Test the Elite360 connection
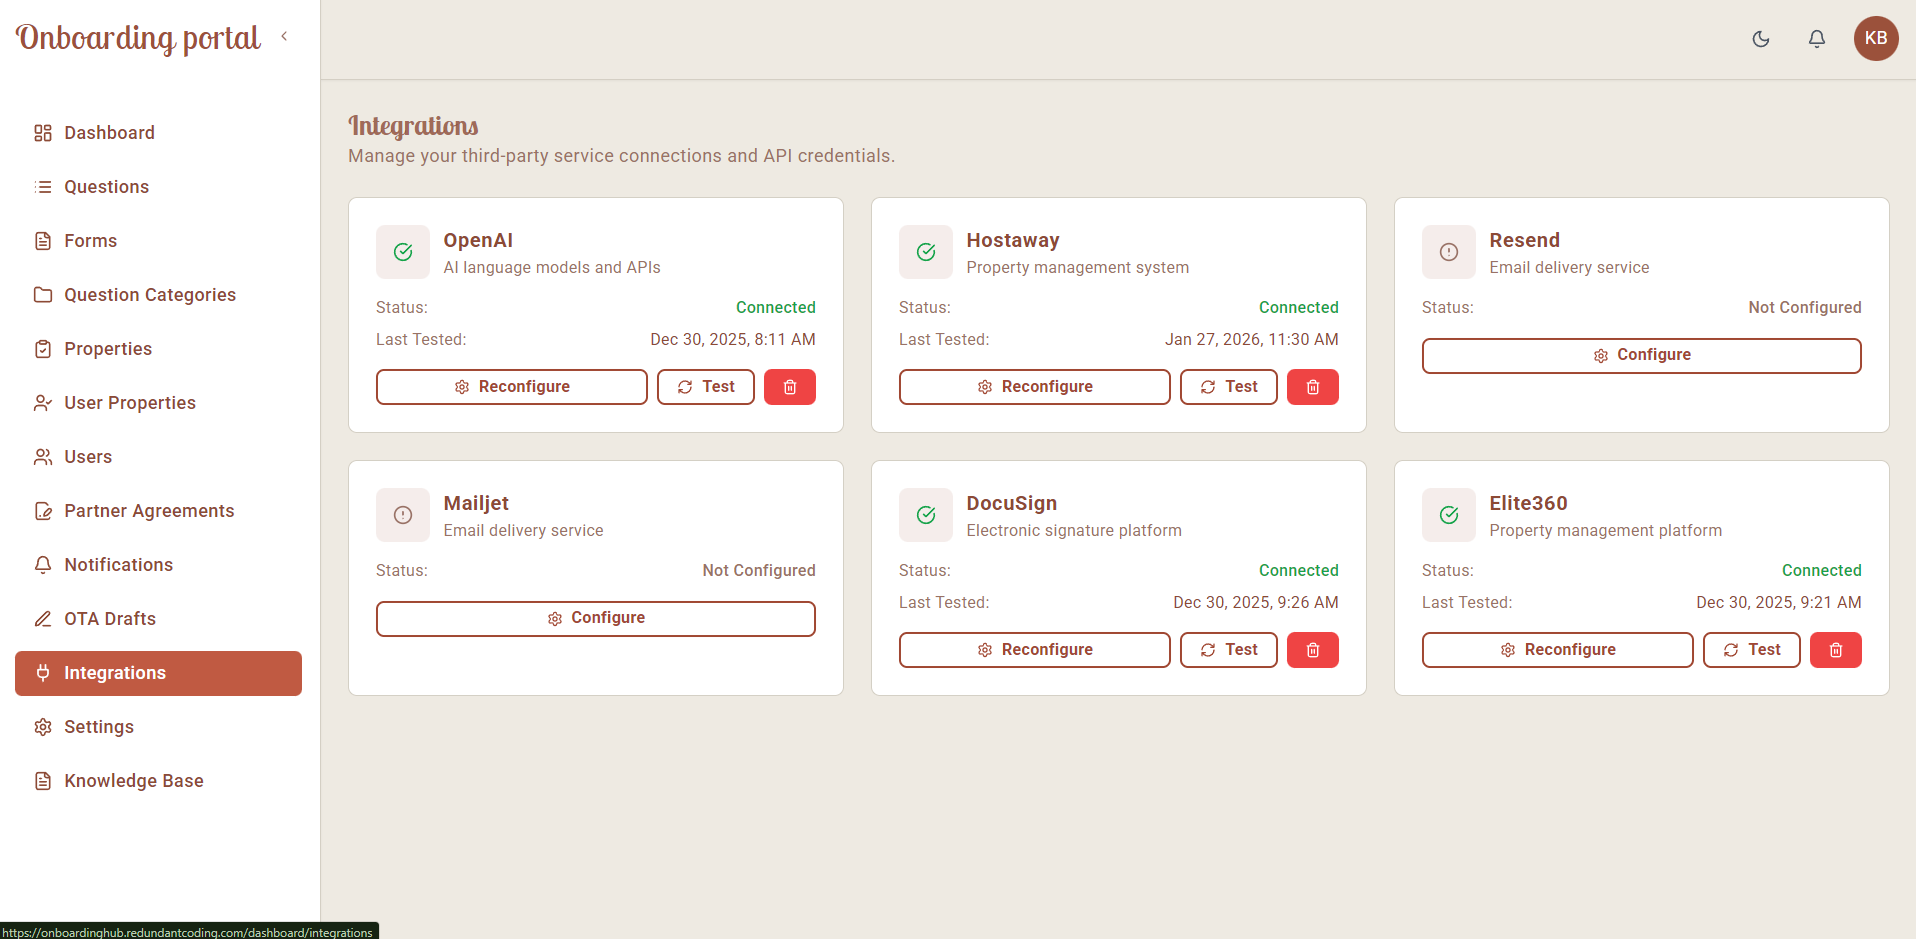1916x939 pixels. tap(1752, 650)
